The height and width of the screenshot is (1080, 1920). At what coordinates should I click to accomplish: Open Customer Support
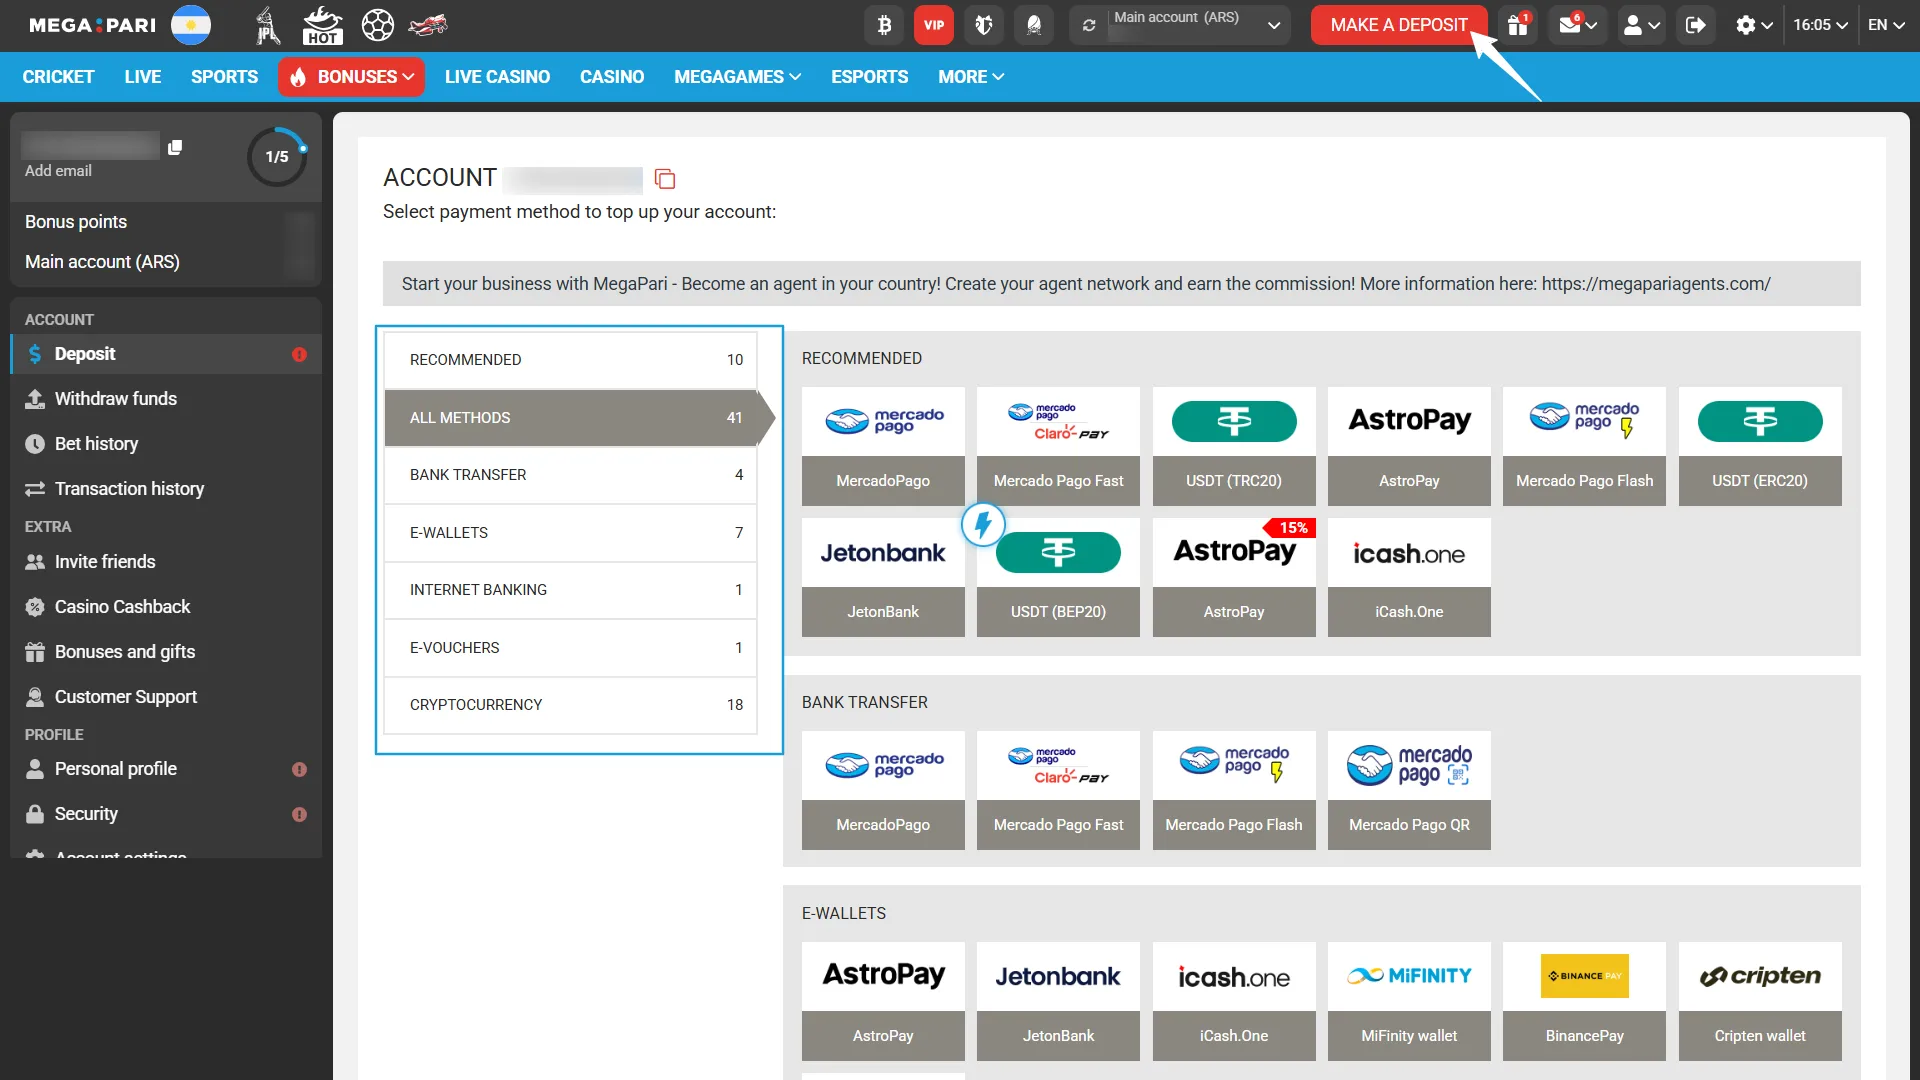click(x=165, y=697)
